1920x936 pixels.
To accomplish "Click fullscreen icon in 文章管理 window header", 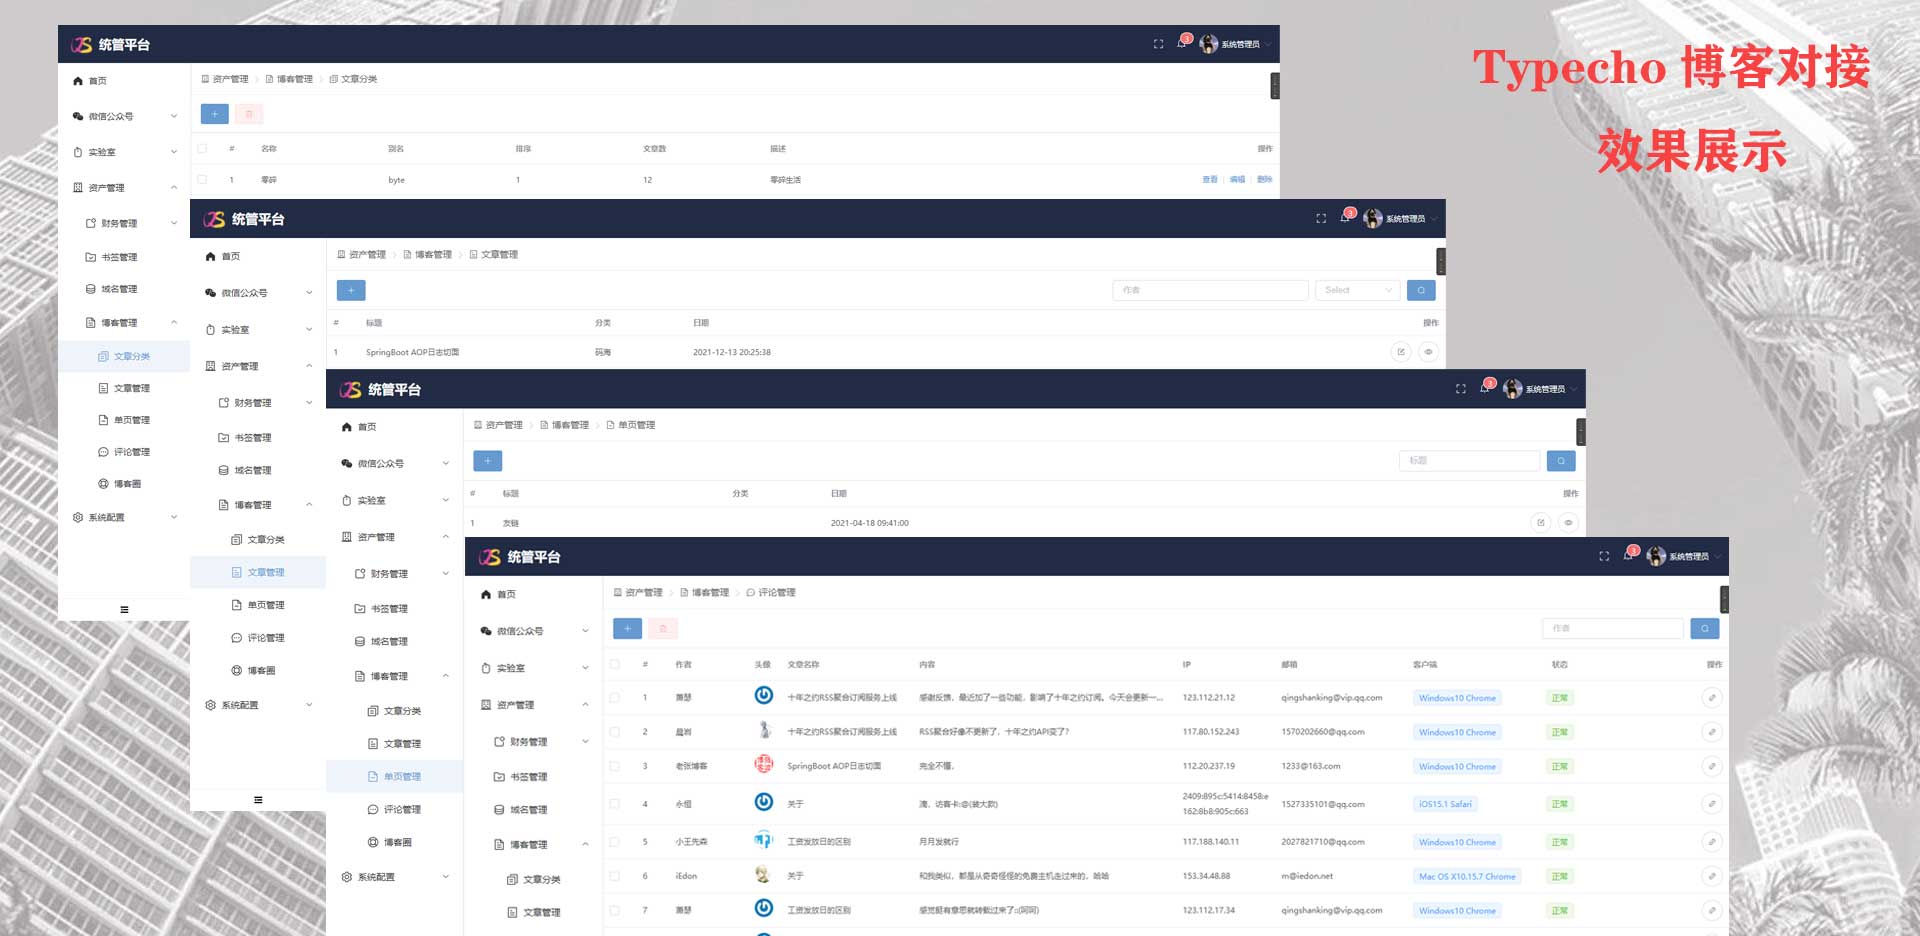I will (1321, 218).
